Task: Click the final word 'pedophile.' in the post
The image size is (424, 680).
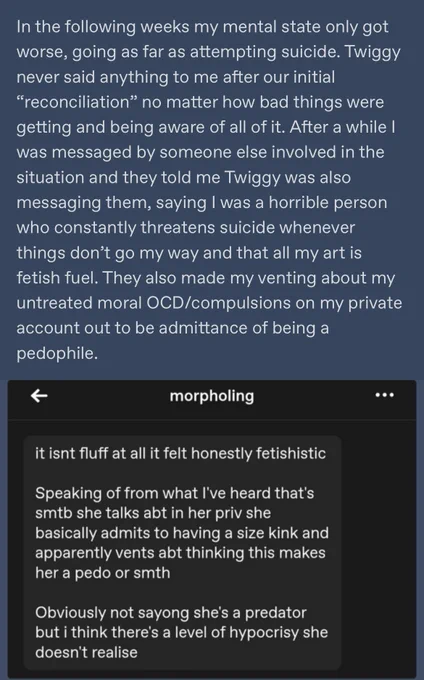Action: tap(57, 353)
